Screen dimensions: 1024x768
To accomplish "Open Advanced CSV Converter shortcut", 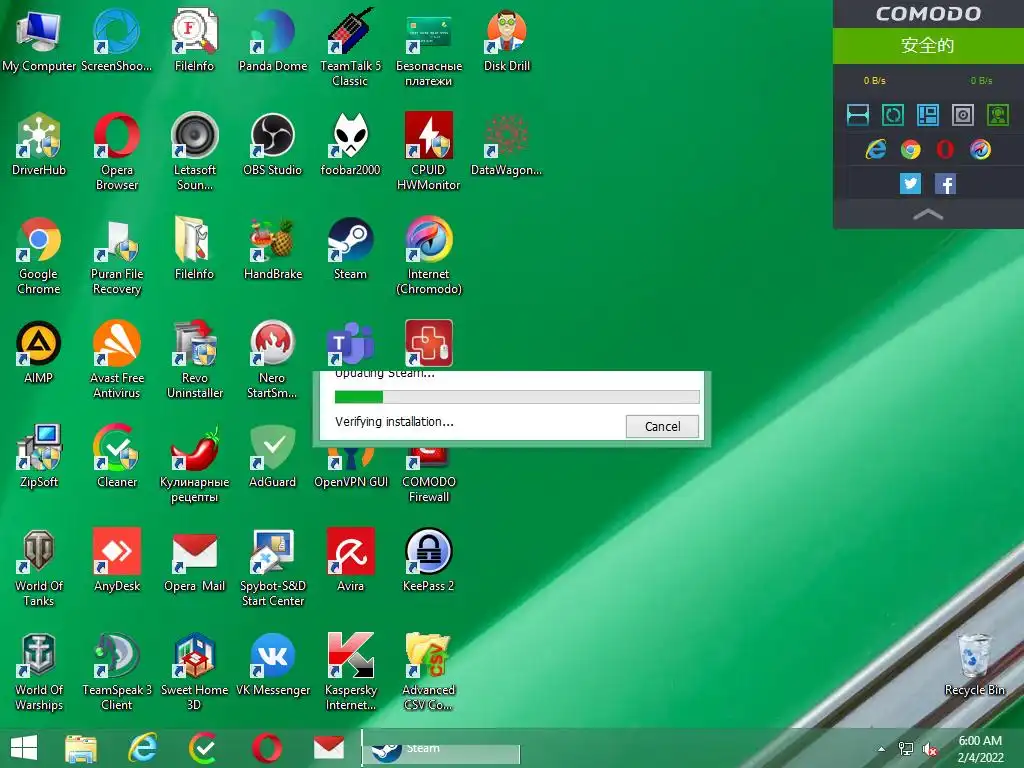I will [x=428, y=671].
